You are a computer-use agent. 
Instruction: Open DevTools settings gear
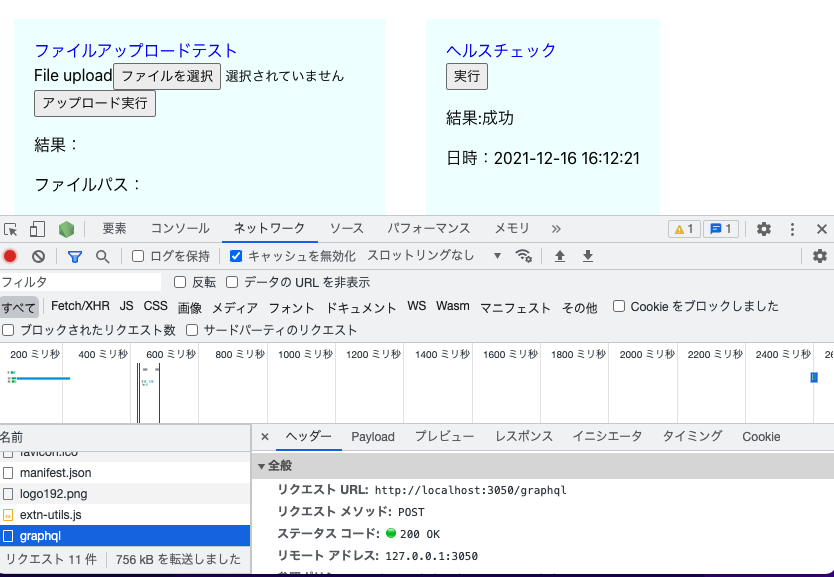click(764, 229)
